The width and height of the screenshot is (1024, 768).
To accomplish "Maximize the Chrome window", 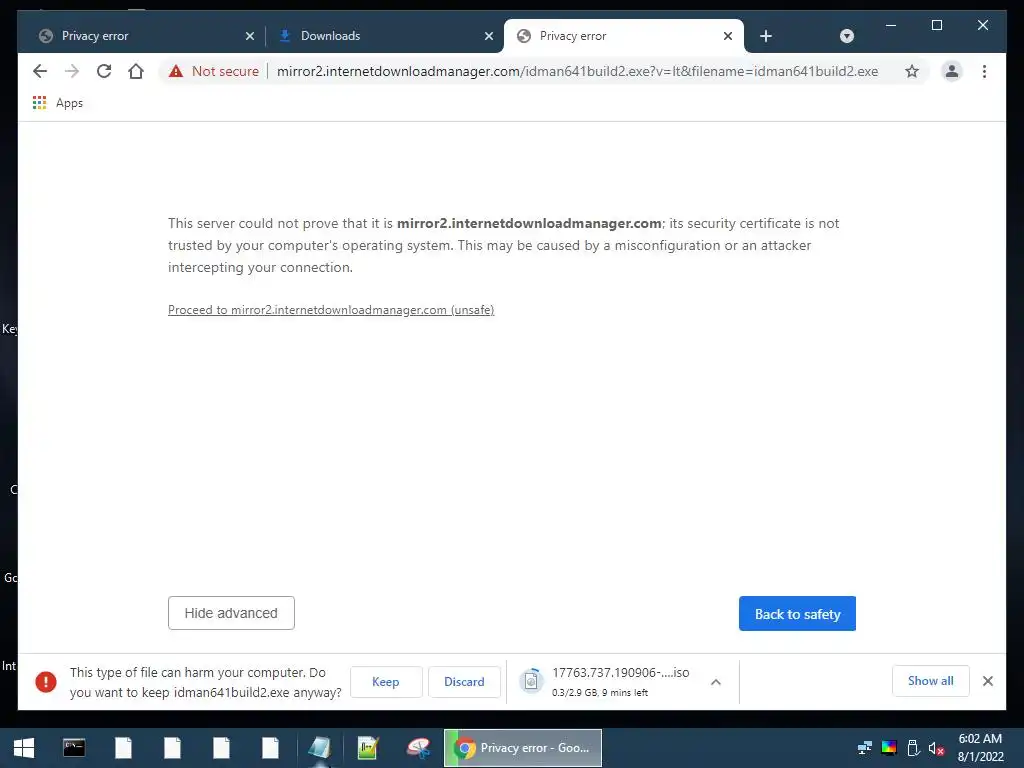I will 936,25.
